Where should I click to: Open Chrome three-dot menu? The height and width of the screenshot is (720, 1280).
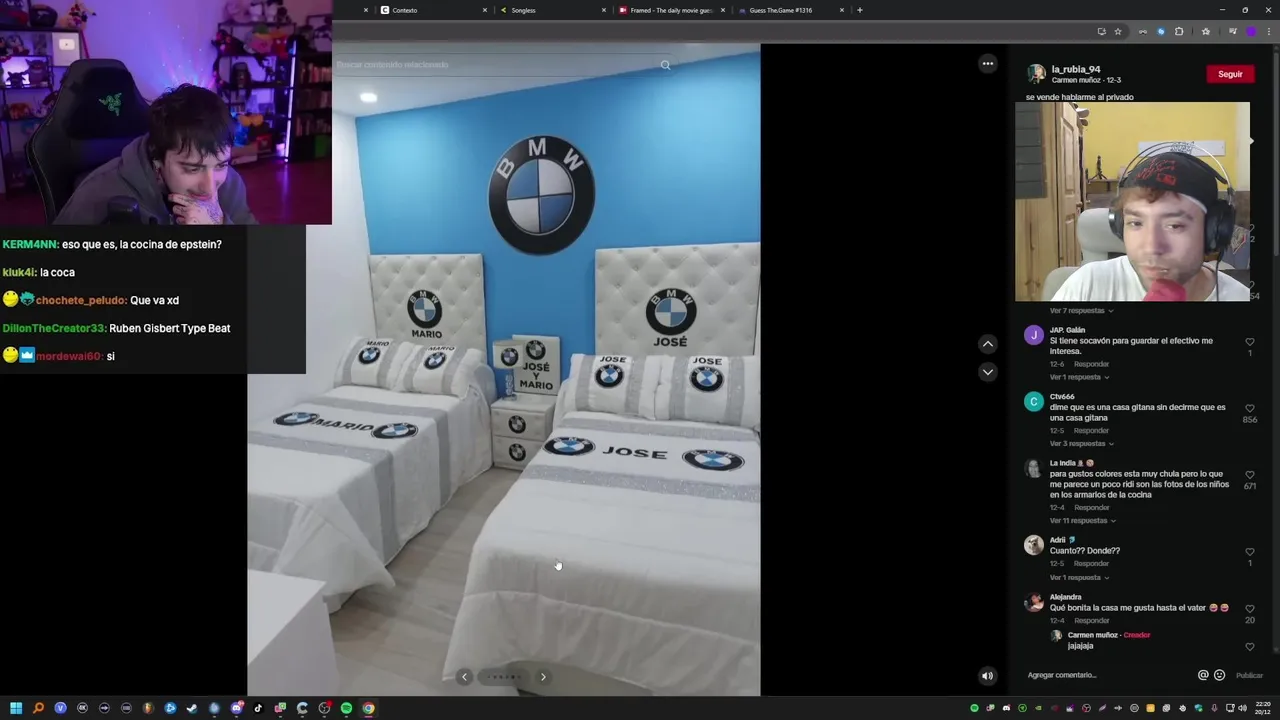coord(1269,32)
